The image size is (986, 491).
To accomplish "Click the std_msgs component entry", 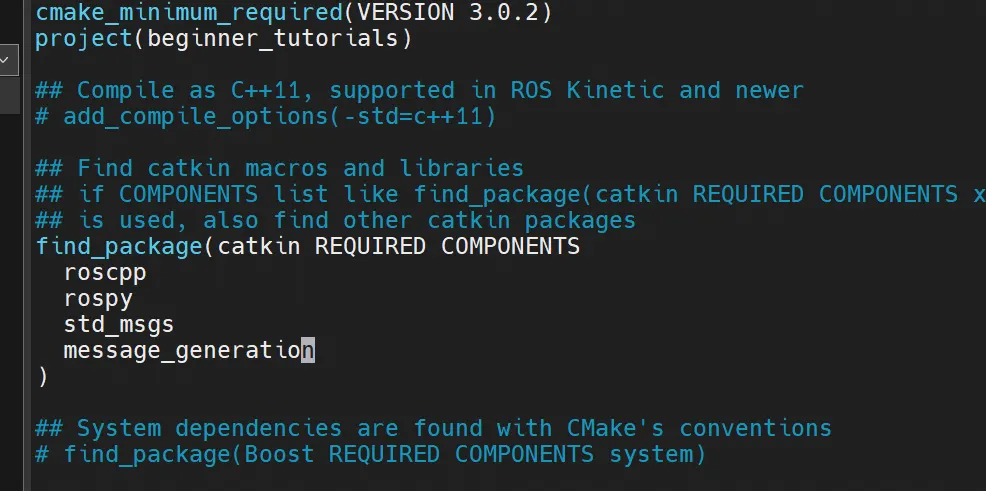I will (x=119, y=324).
